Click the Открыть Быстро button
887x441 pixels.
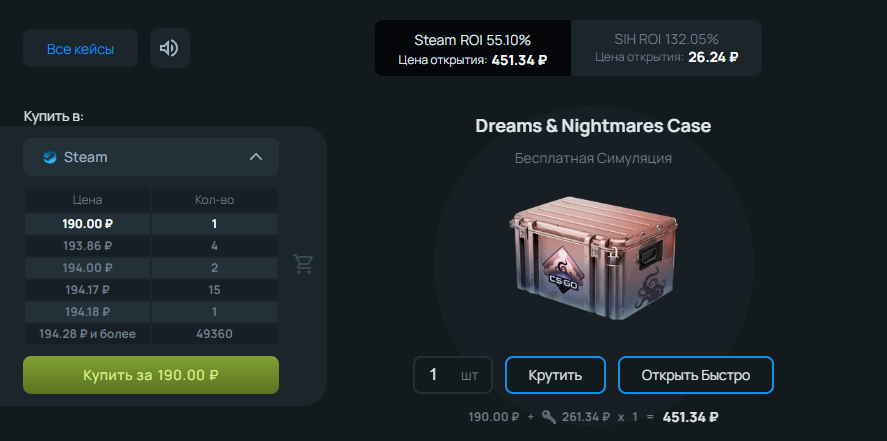(x=695, y=375)
